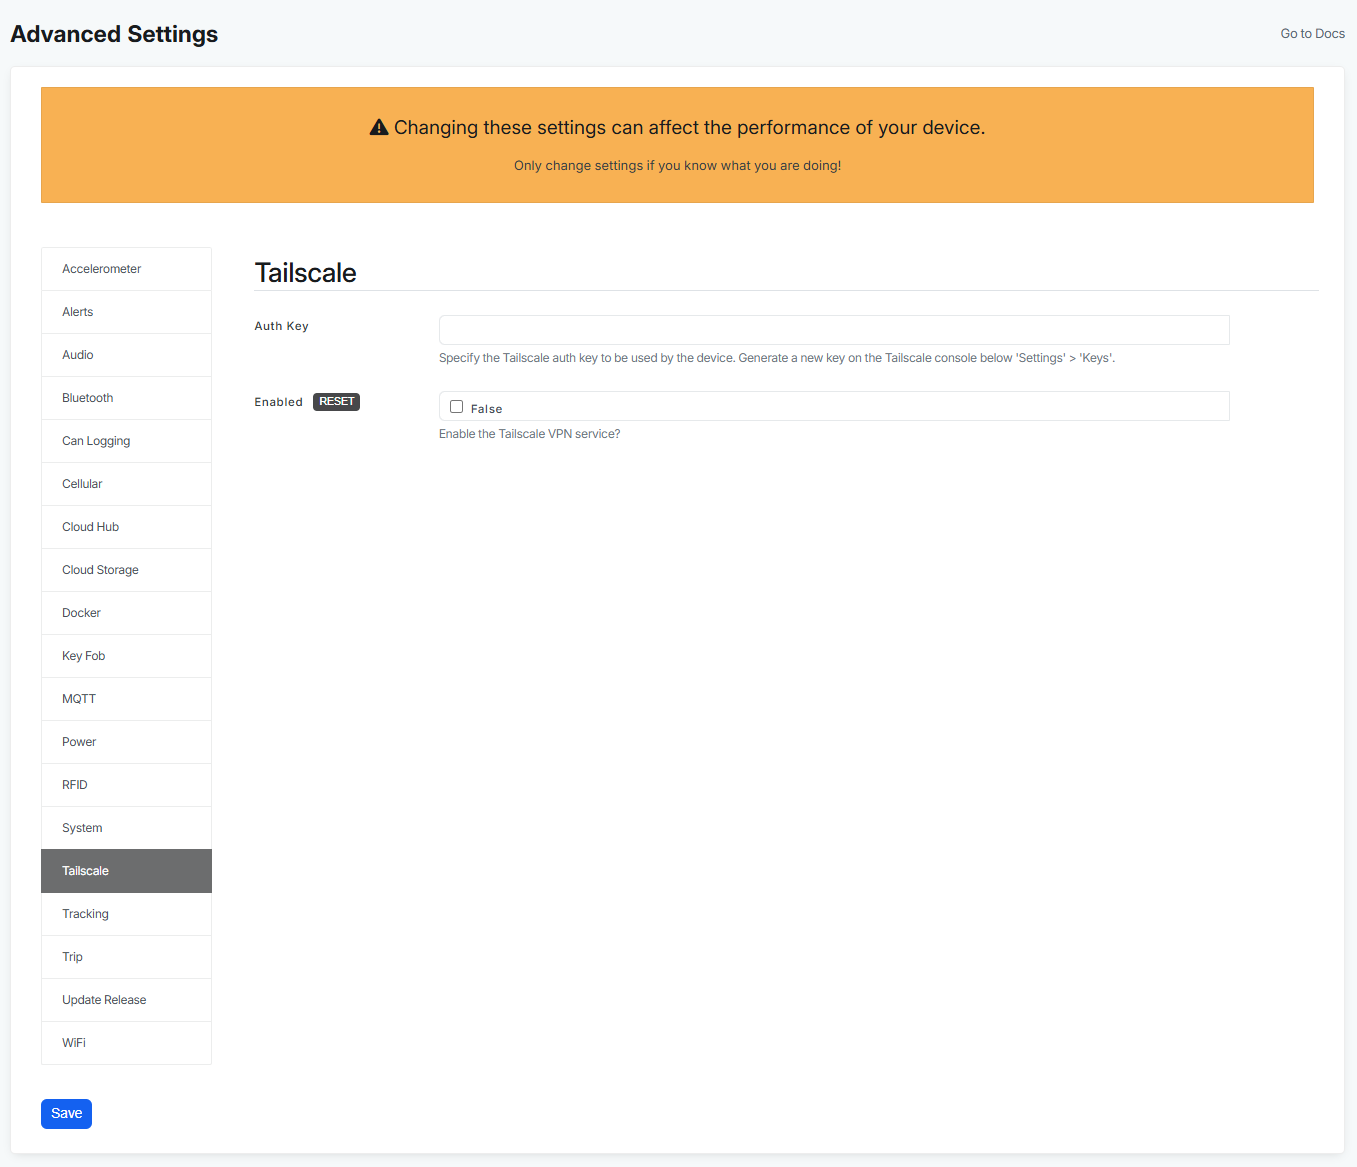Open the Cloud Storage section
The height and width of the screenshot is (1167, 1357).
126,570
